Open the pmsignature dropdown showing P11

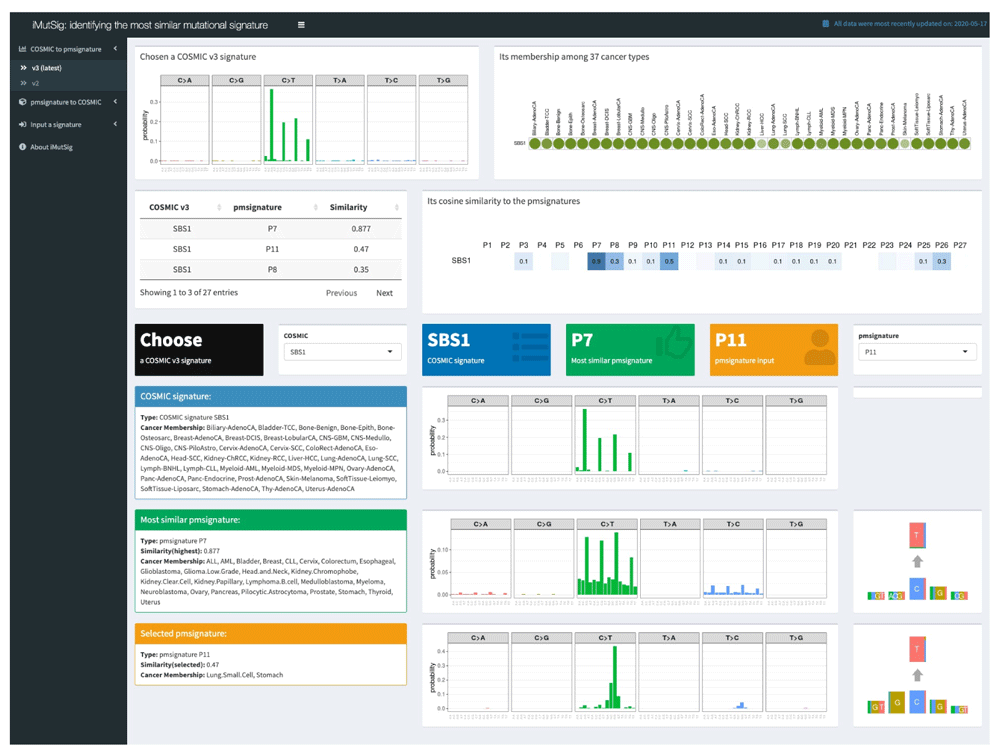tap(916, 352)
